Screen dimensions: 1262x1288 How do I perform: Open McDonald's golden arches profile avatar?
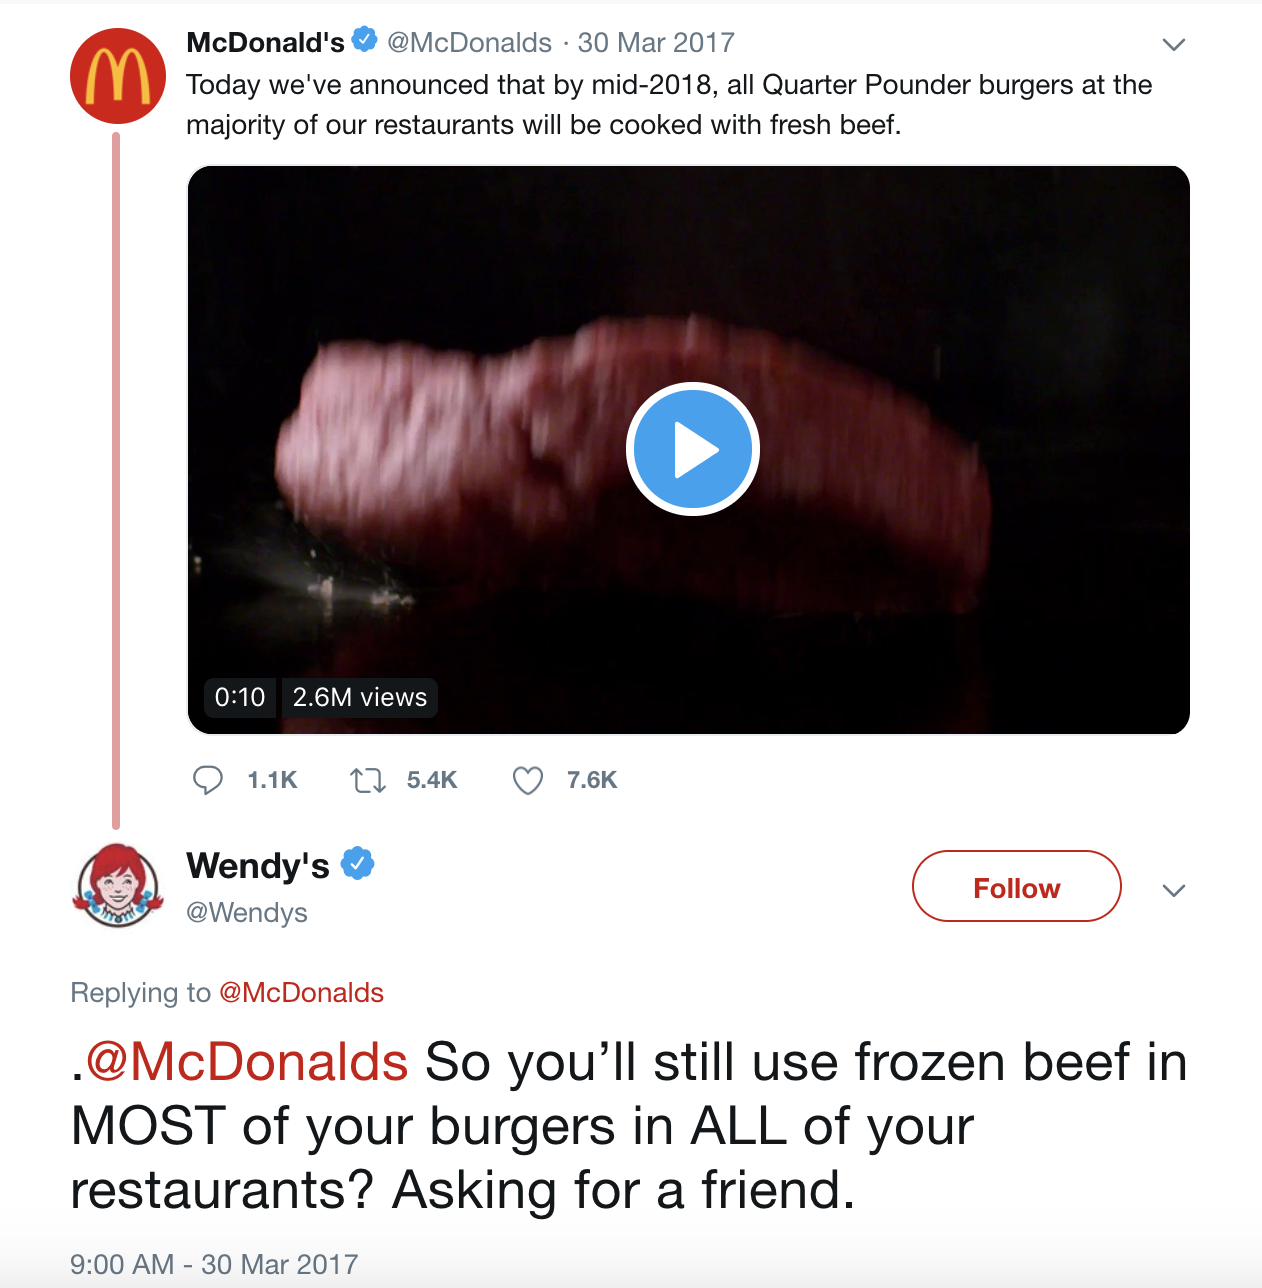pyautogui.click(x=117, y=76)
